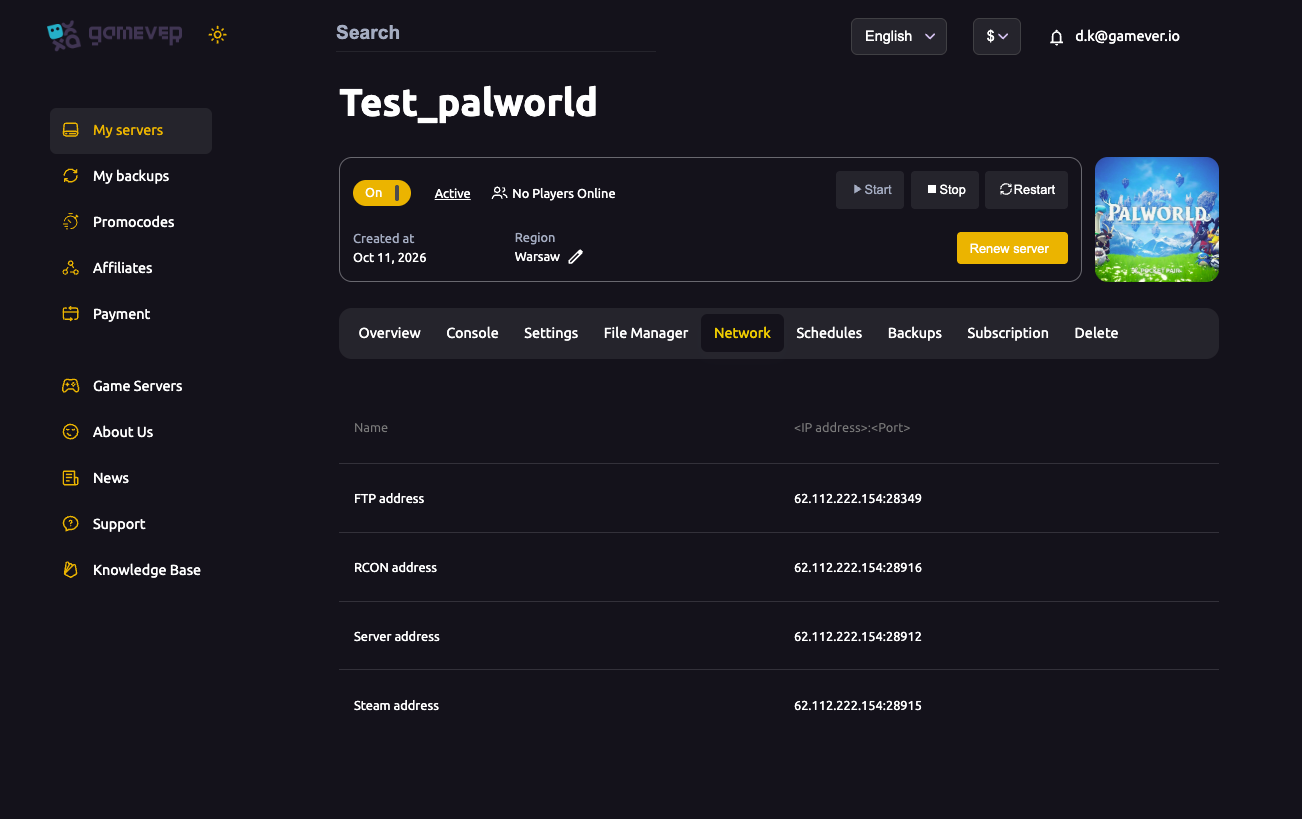Click the Promocodes sidebar icon

tap(70, 222)
